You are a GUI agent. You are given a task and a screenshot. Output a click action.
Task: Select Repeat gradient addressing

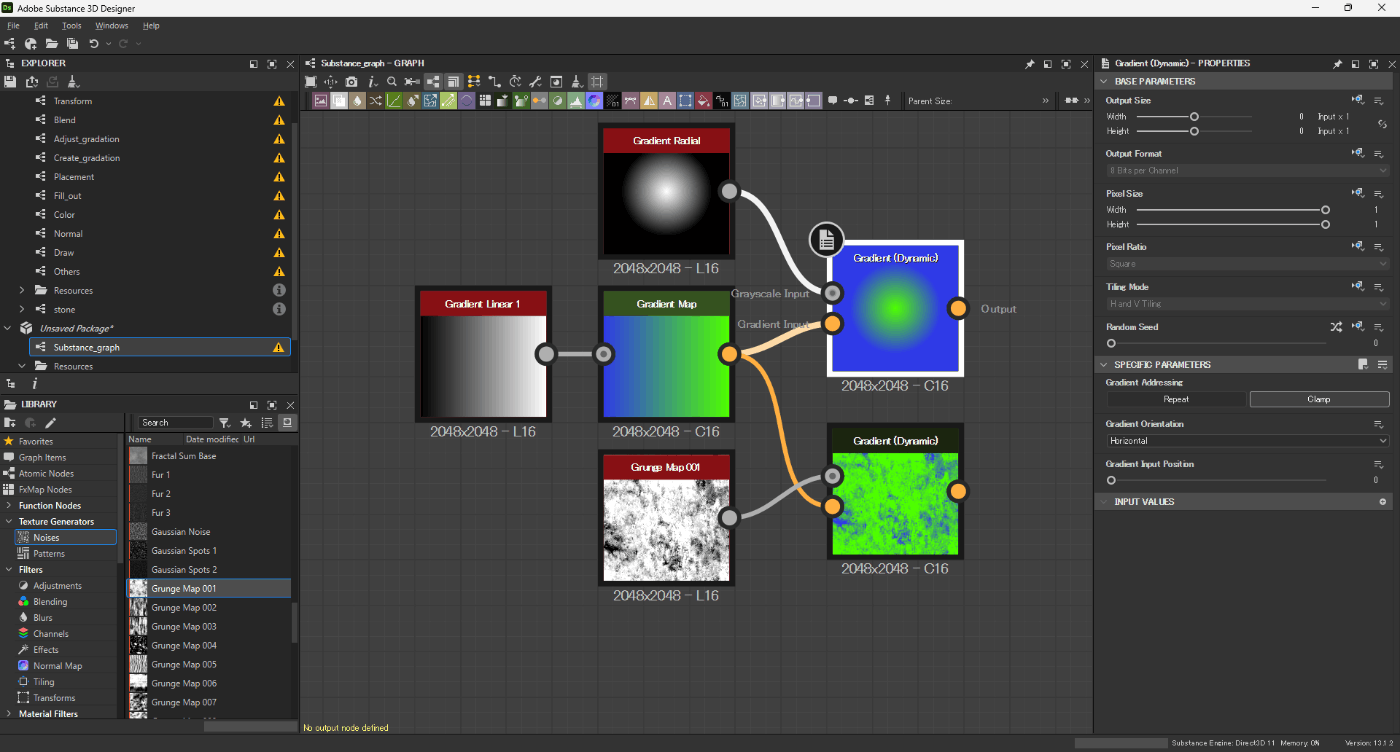[1176, 399]
